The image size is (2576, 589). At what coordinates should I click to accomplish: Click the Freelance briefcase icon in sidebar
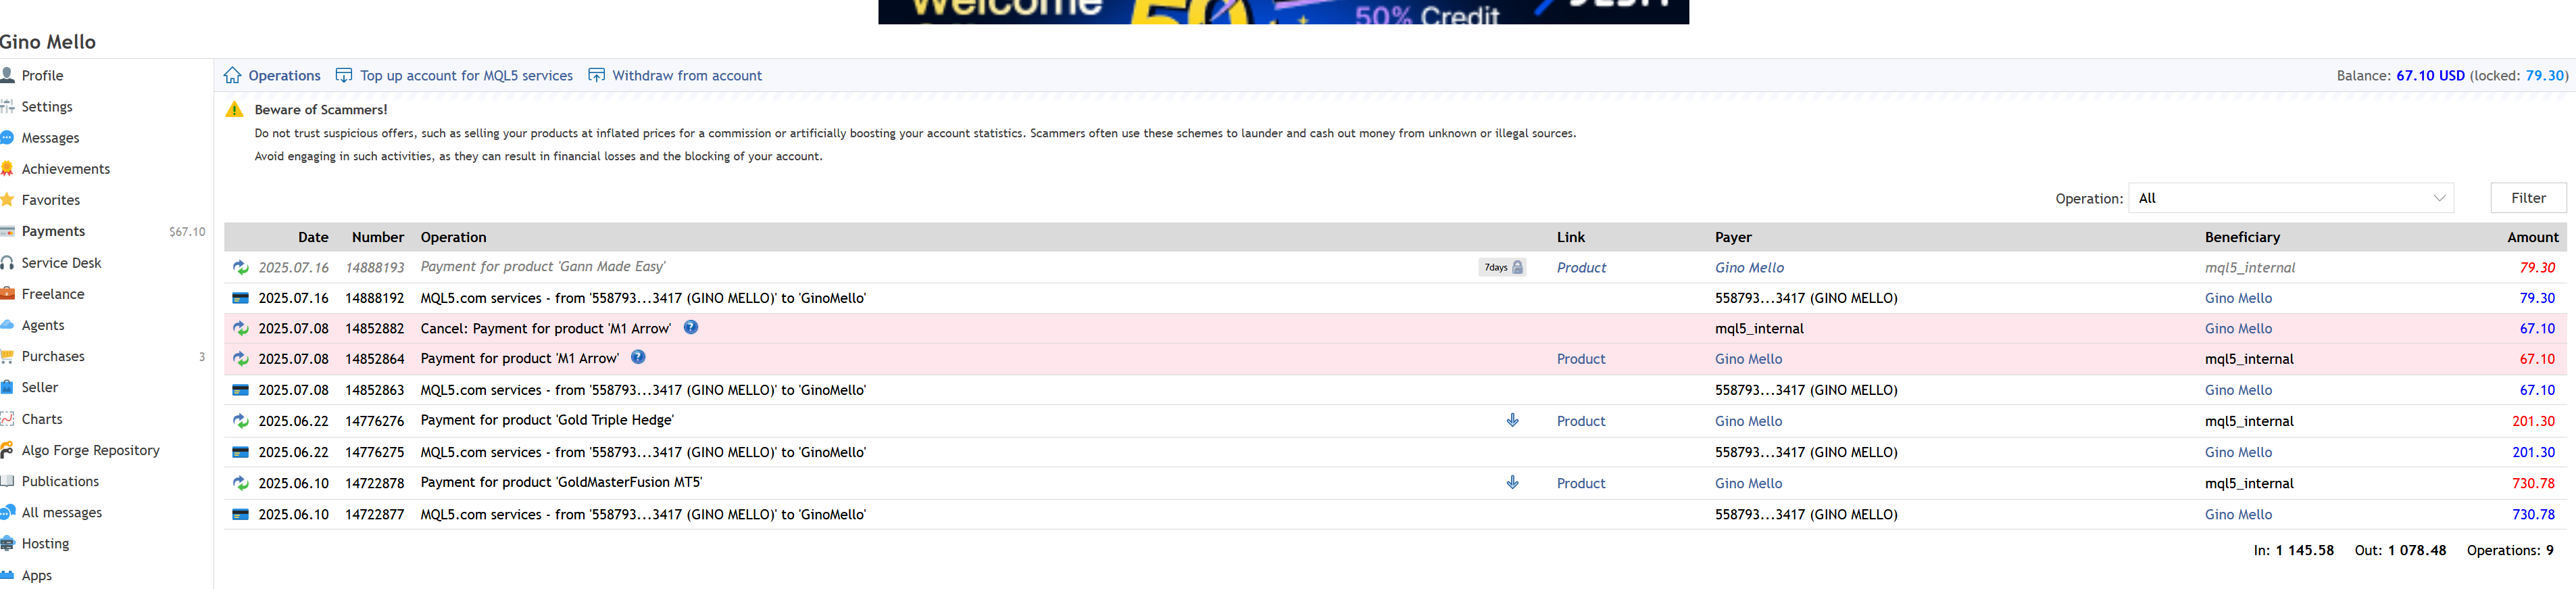pyautogui.click(x=7, y=293)
